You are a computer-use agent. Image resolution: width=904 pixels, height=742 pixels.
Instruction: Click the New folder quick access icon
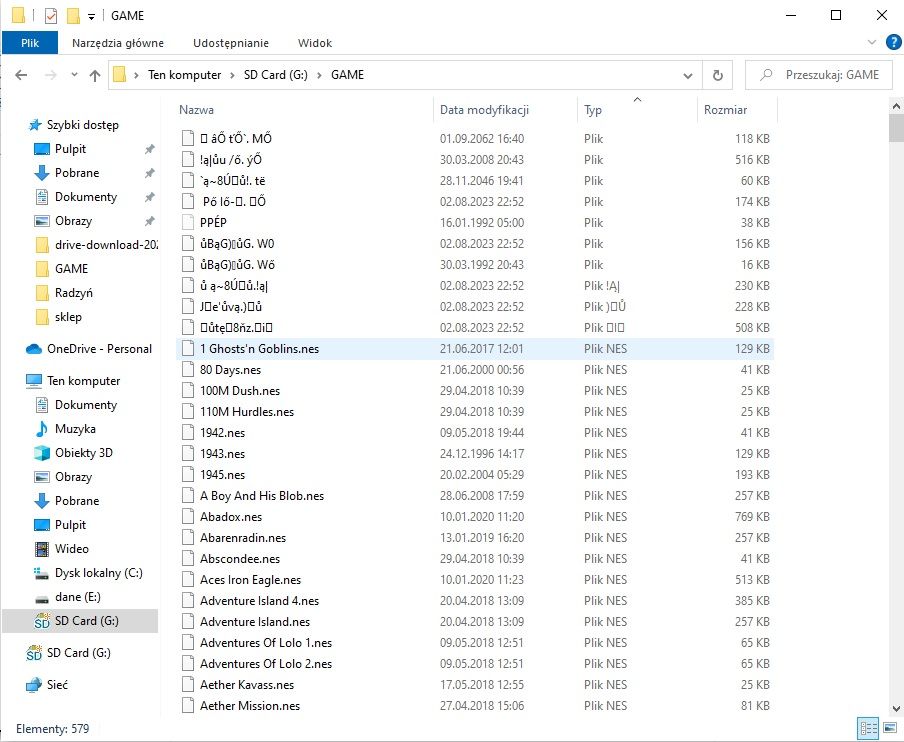[73, 16]
